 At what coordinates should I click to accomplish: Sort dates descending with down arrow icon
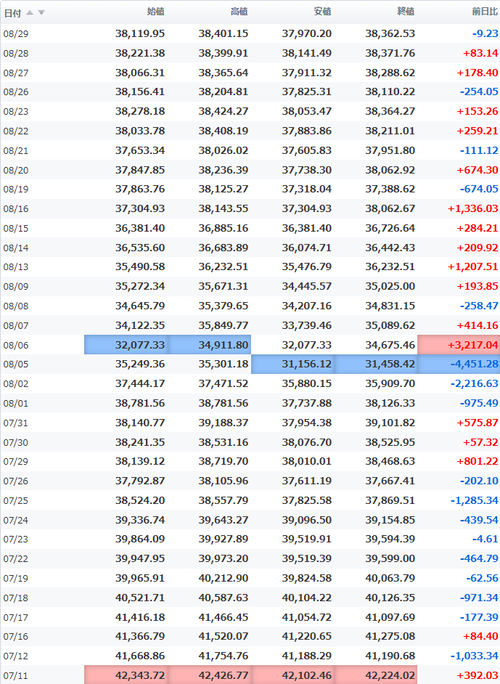[x=41, y=12]
